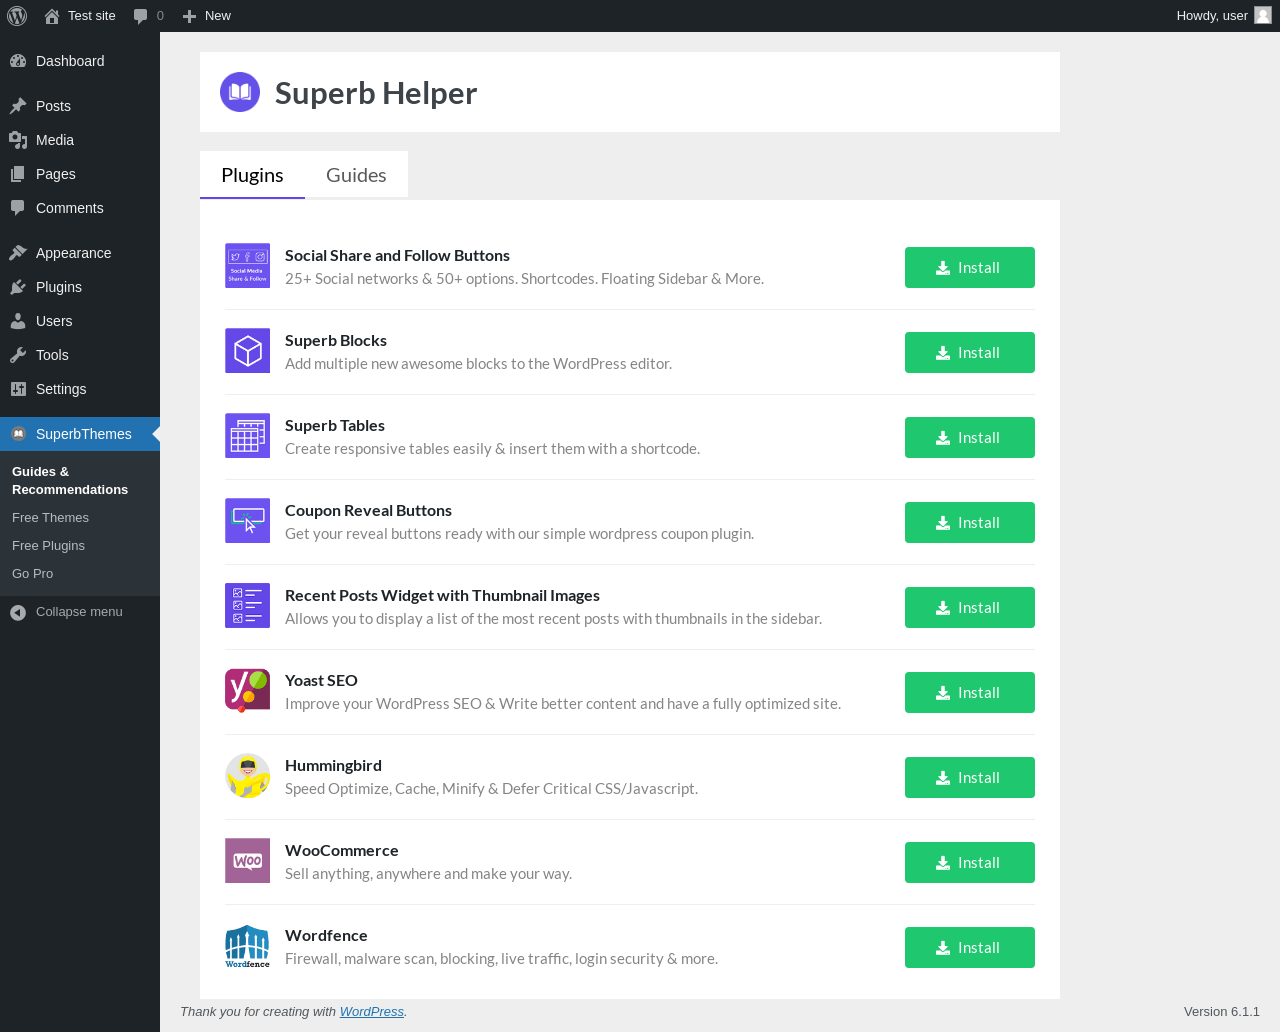Viewport: 1280px width, 1032px height.
Task: Switch to the Plugins tab
Action: [252, 175]
